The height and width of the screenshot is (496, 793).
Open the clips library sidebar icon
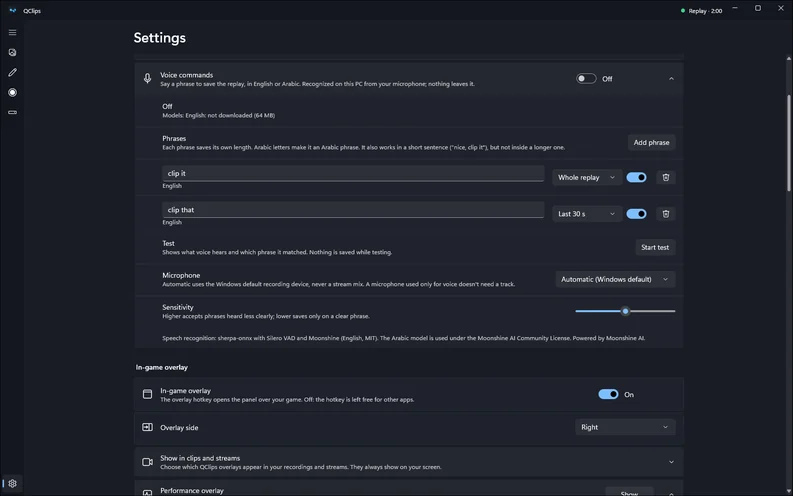(12, 53)
